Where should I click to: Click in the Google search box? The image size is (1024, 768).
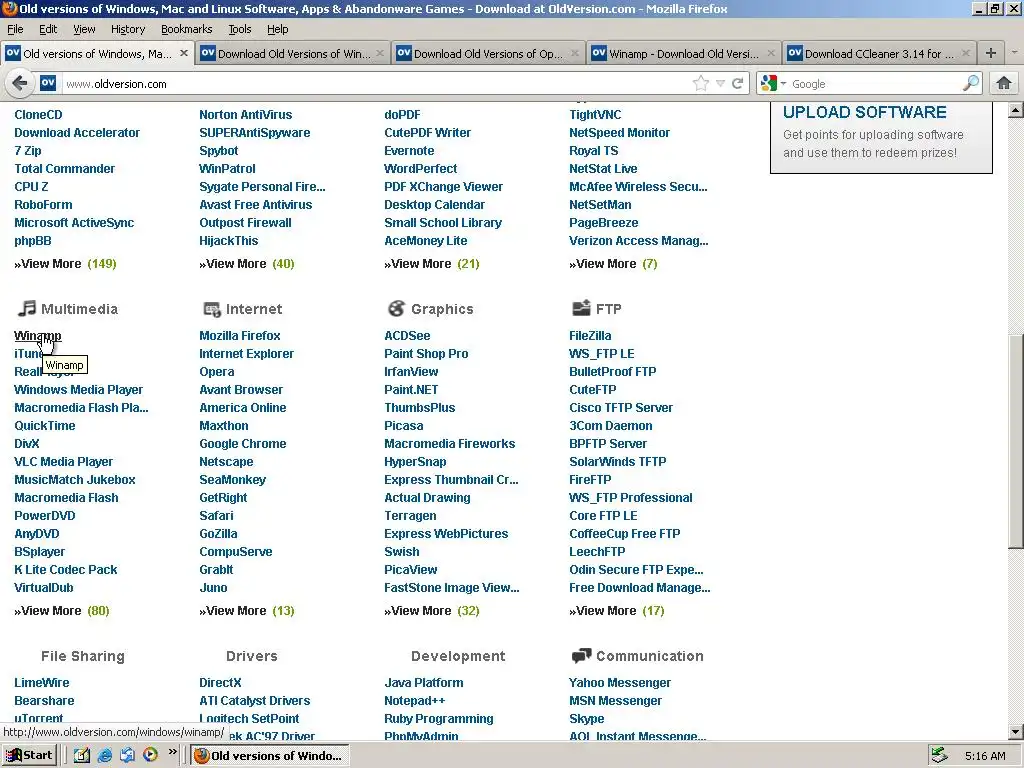point(875,84)
